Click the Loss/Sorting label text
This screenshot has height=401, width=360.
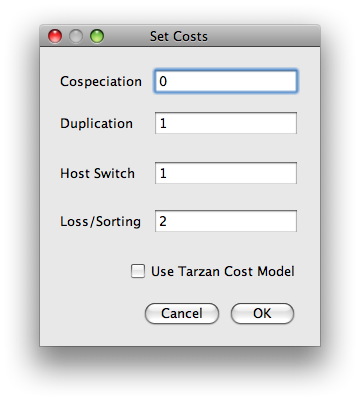(100, 222)
